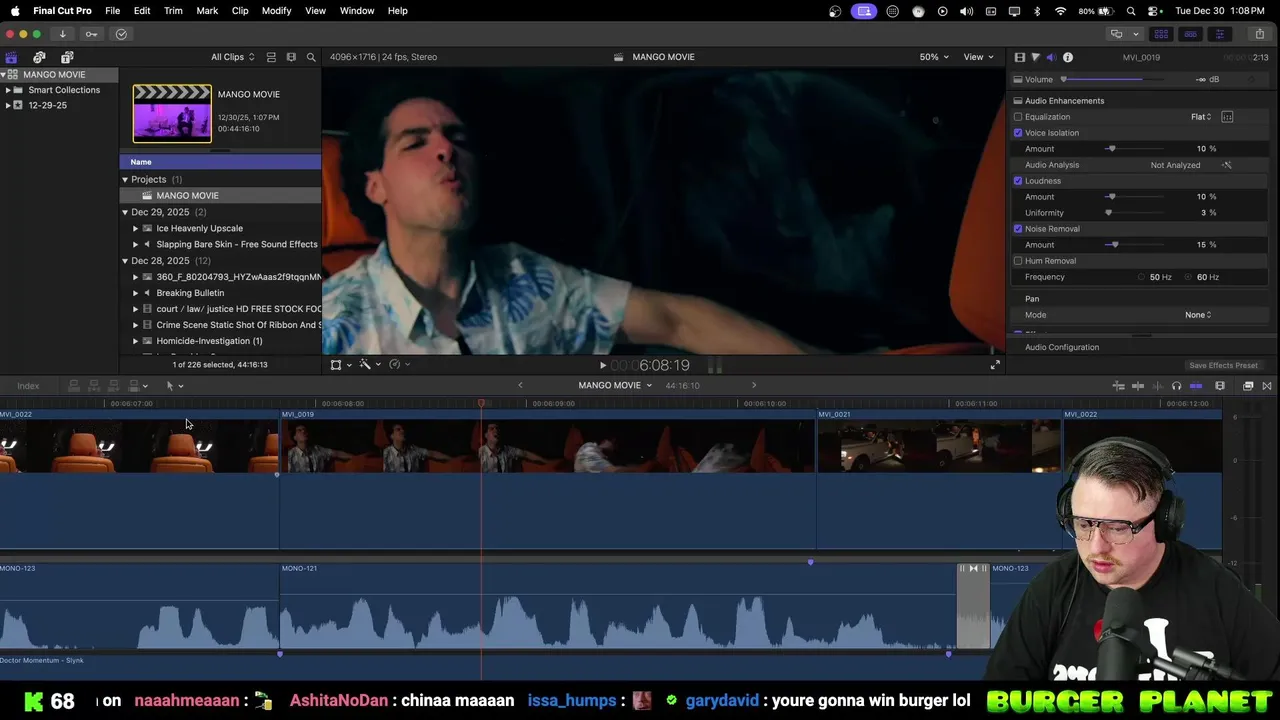Open the timeline clip appearance filmstrip icon
Image resolution: width=1280 pixels, height=720 pixels.
[1220, 386]
